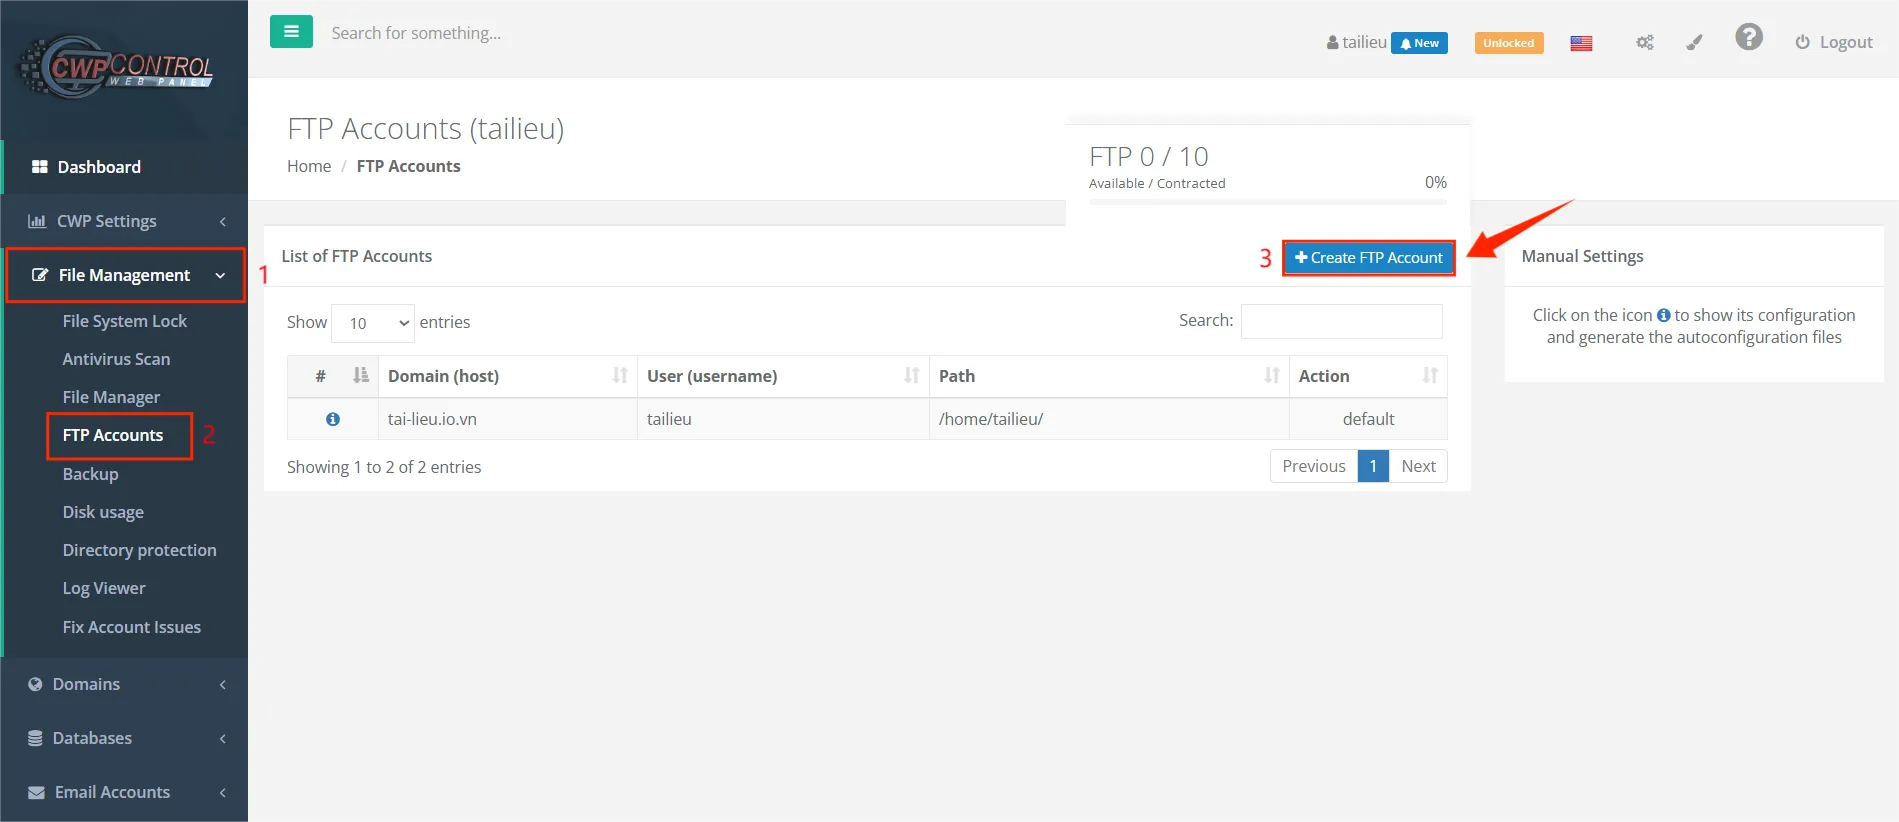The width and height of the screenshot is (1899, 822).
Task: Open File Manager submenu item
Action: [x=111, y=397]
